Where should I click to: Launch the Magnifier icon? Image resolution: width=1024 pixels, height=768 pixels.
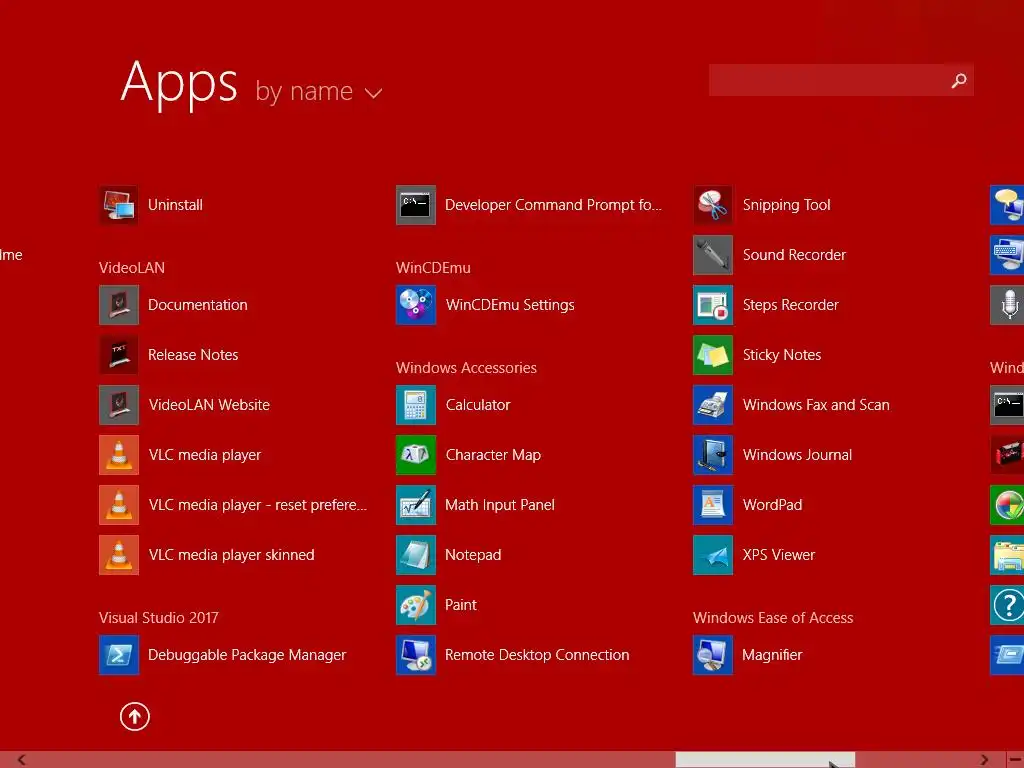pyautogui.click(x=712, y=655)
